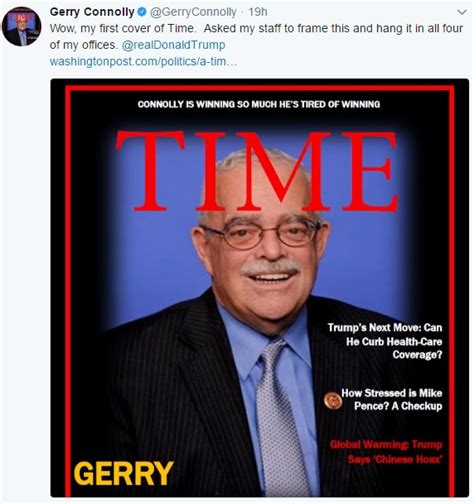Open the @GerryConnolly handle
474x504 pixels.
[x=193, y=12]
